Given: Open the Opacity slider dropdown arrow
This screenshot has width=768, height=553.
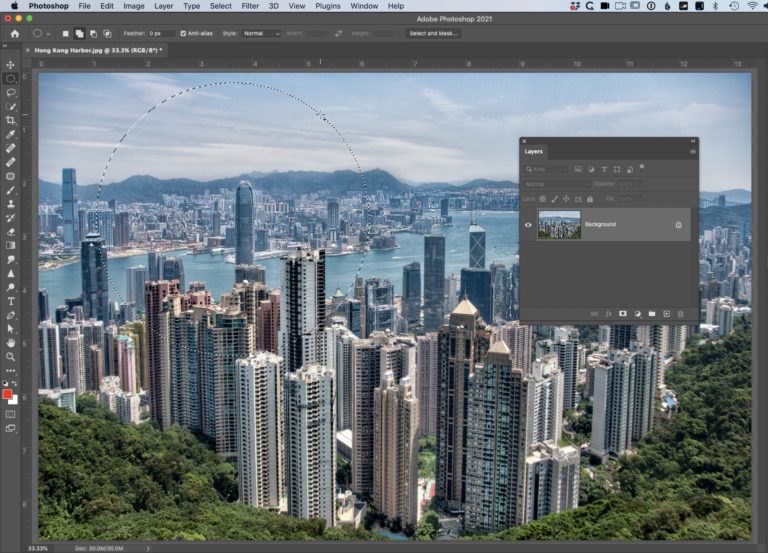Looking at the screenshot, I should (x=639, y=184).
